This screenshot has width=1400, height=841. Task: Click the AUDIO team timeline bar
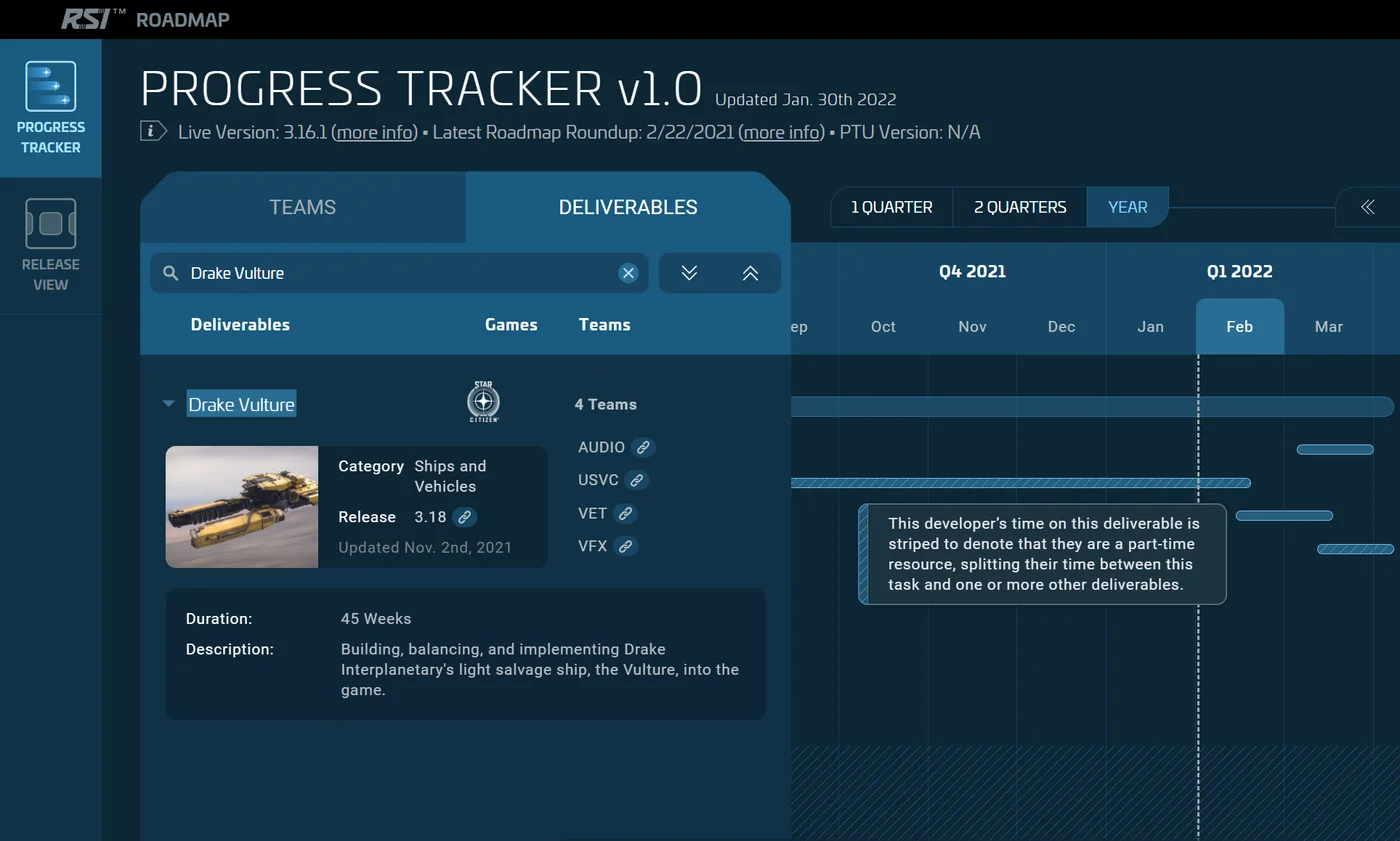pos(1335,449)
